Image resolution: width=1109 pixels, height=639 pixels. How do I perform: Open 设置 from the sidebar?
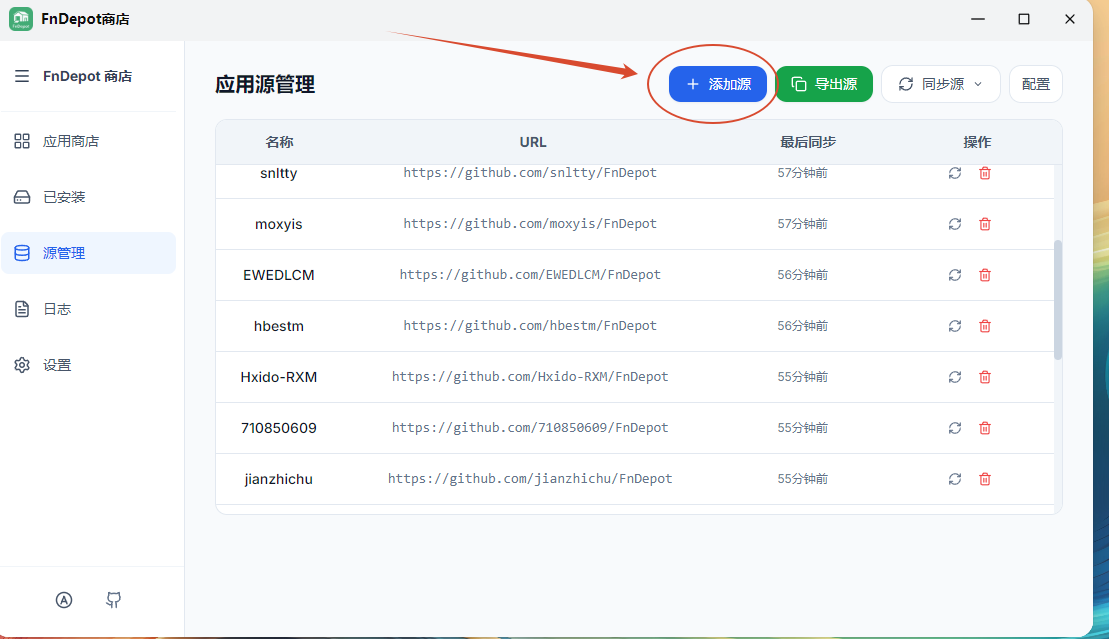[x=88, y=364]
